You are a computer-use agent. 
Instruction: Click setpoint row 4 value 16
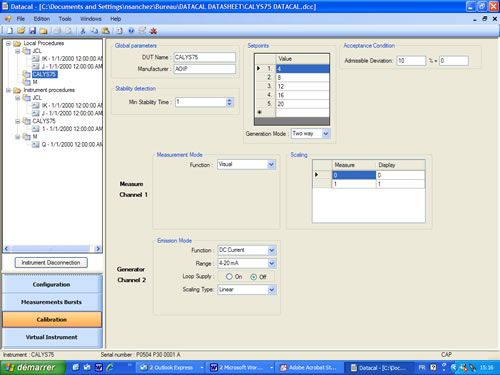[303, 95]
